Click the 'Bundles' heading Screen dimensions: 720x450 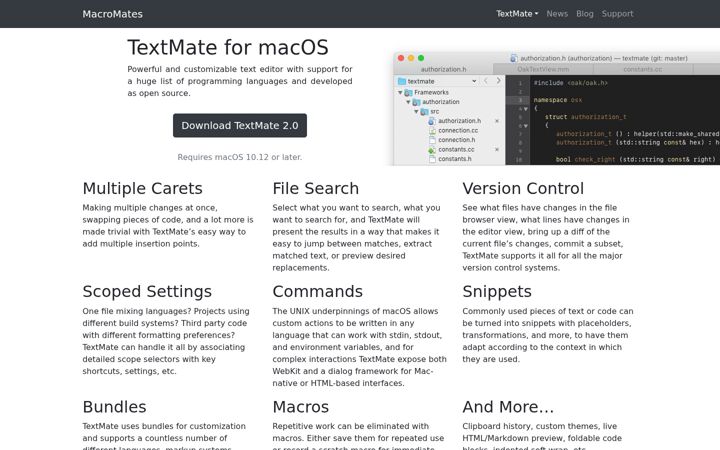point(114,407)
